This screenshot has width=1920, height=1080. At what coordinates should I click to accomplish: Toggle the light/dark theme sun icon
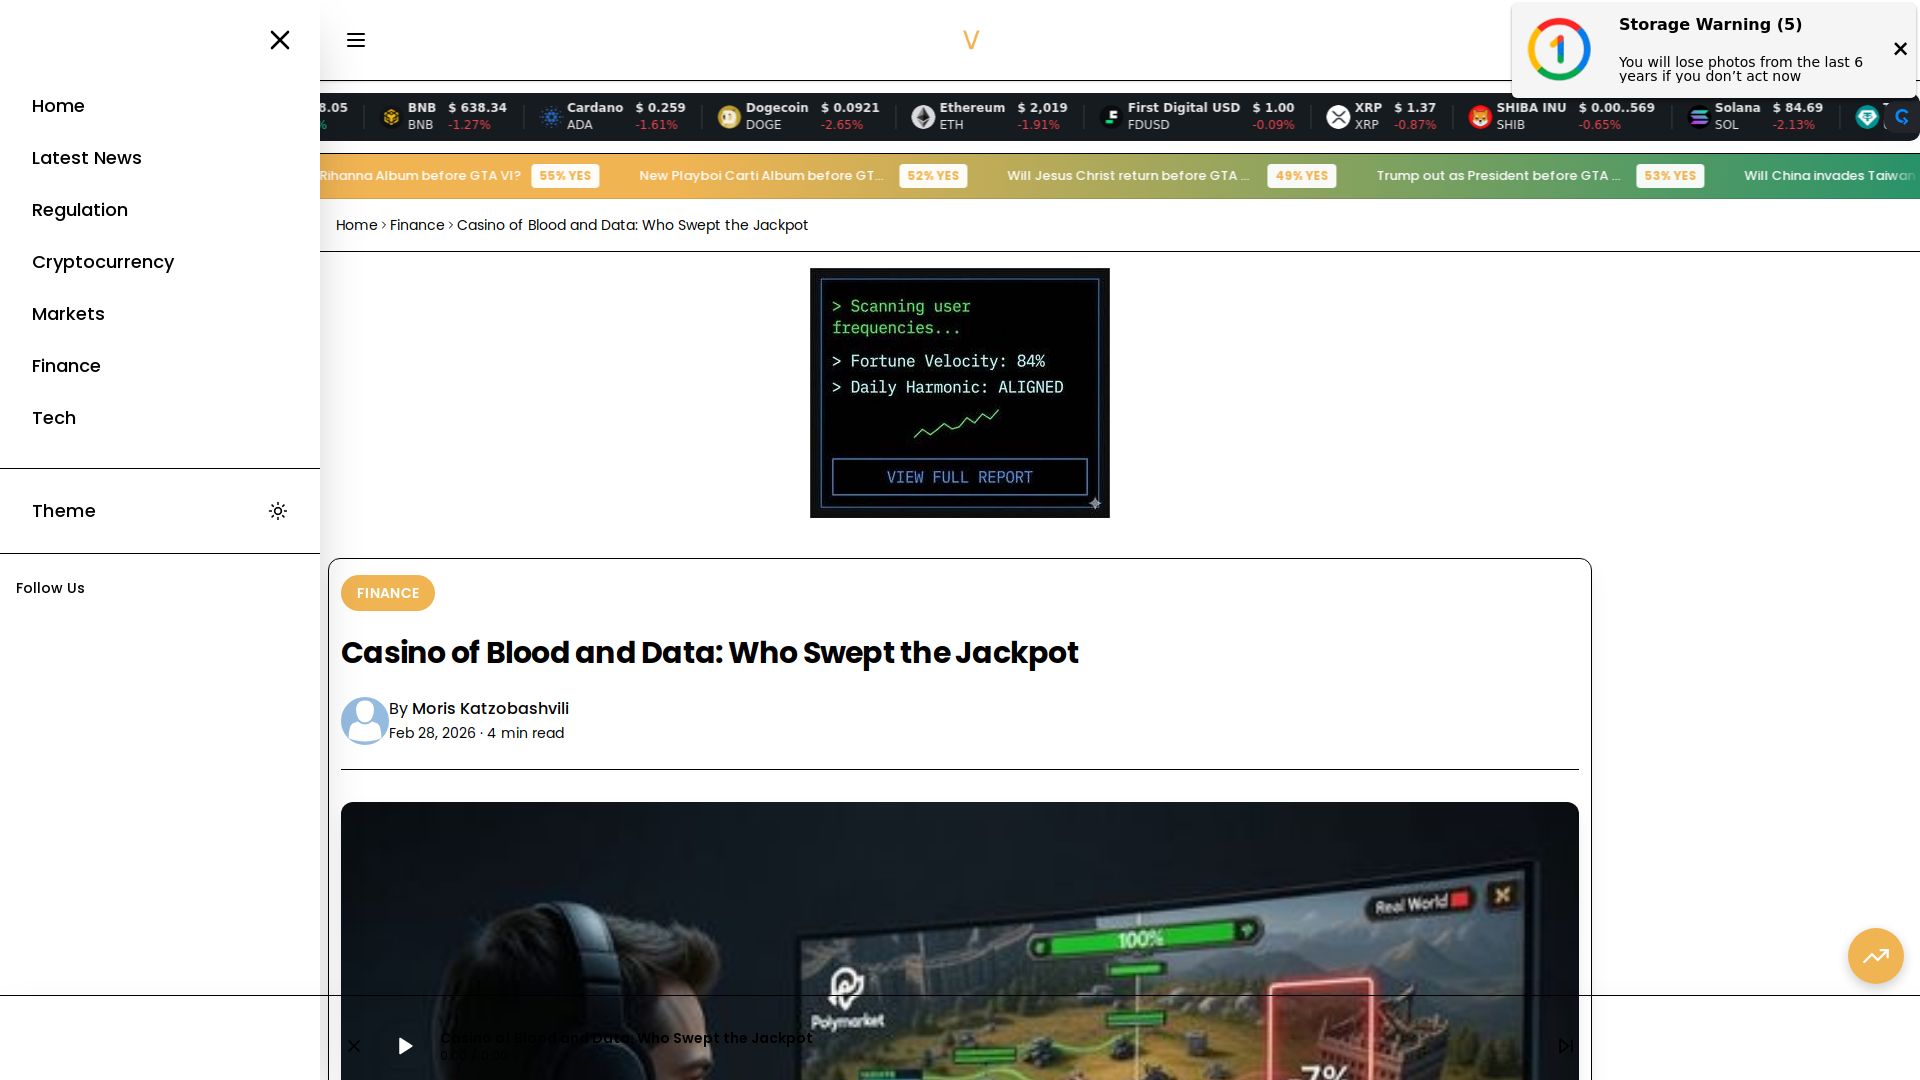[x=278, y=511]
